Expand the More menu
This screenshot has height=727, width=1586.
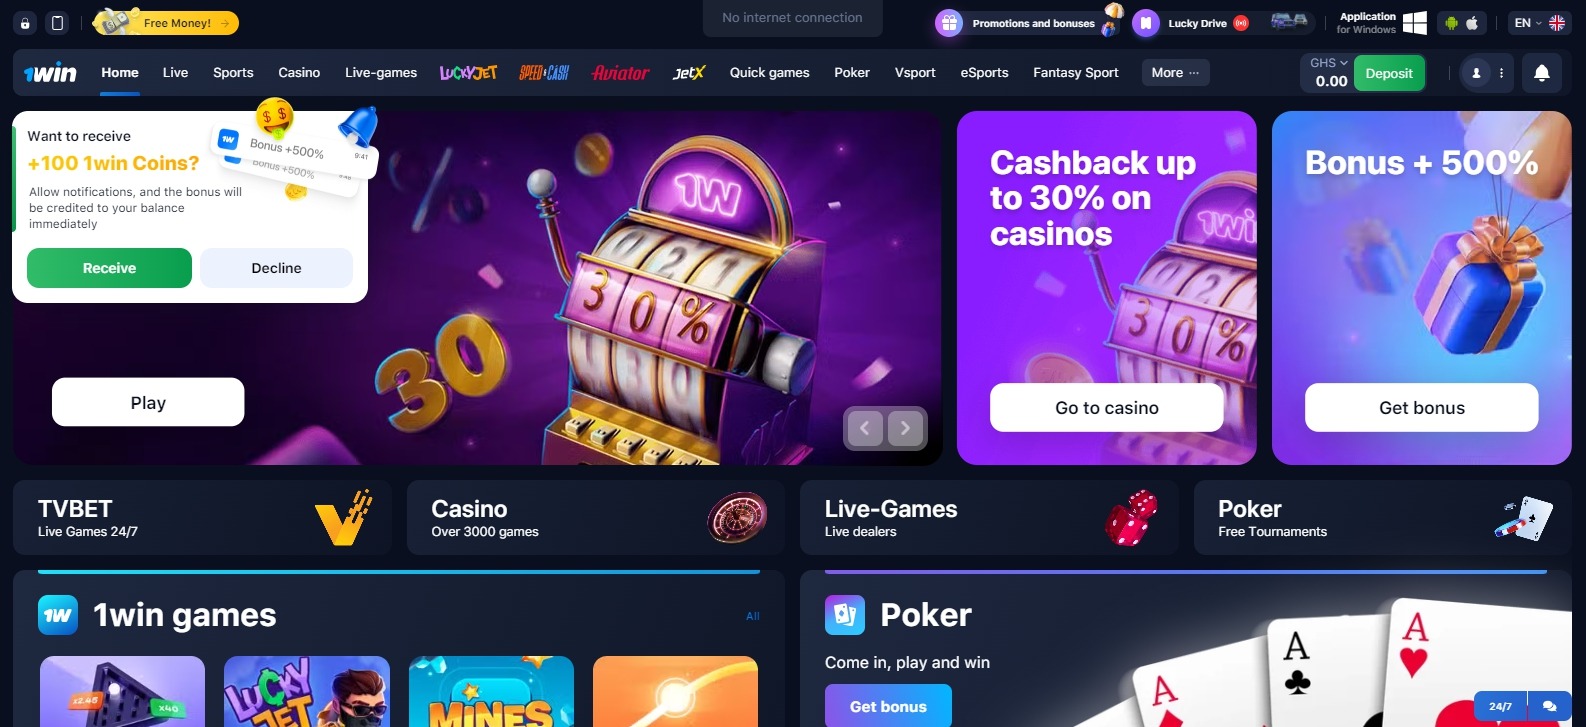coord(1175,72)
